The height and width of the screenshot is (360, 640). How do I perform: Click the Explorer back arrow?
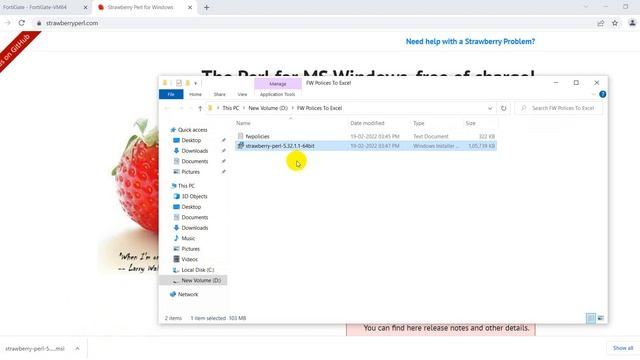click(x=167, y=108)
